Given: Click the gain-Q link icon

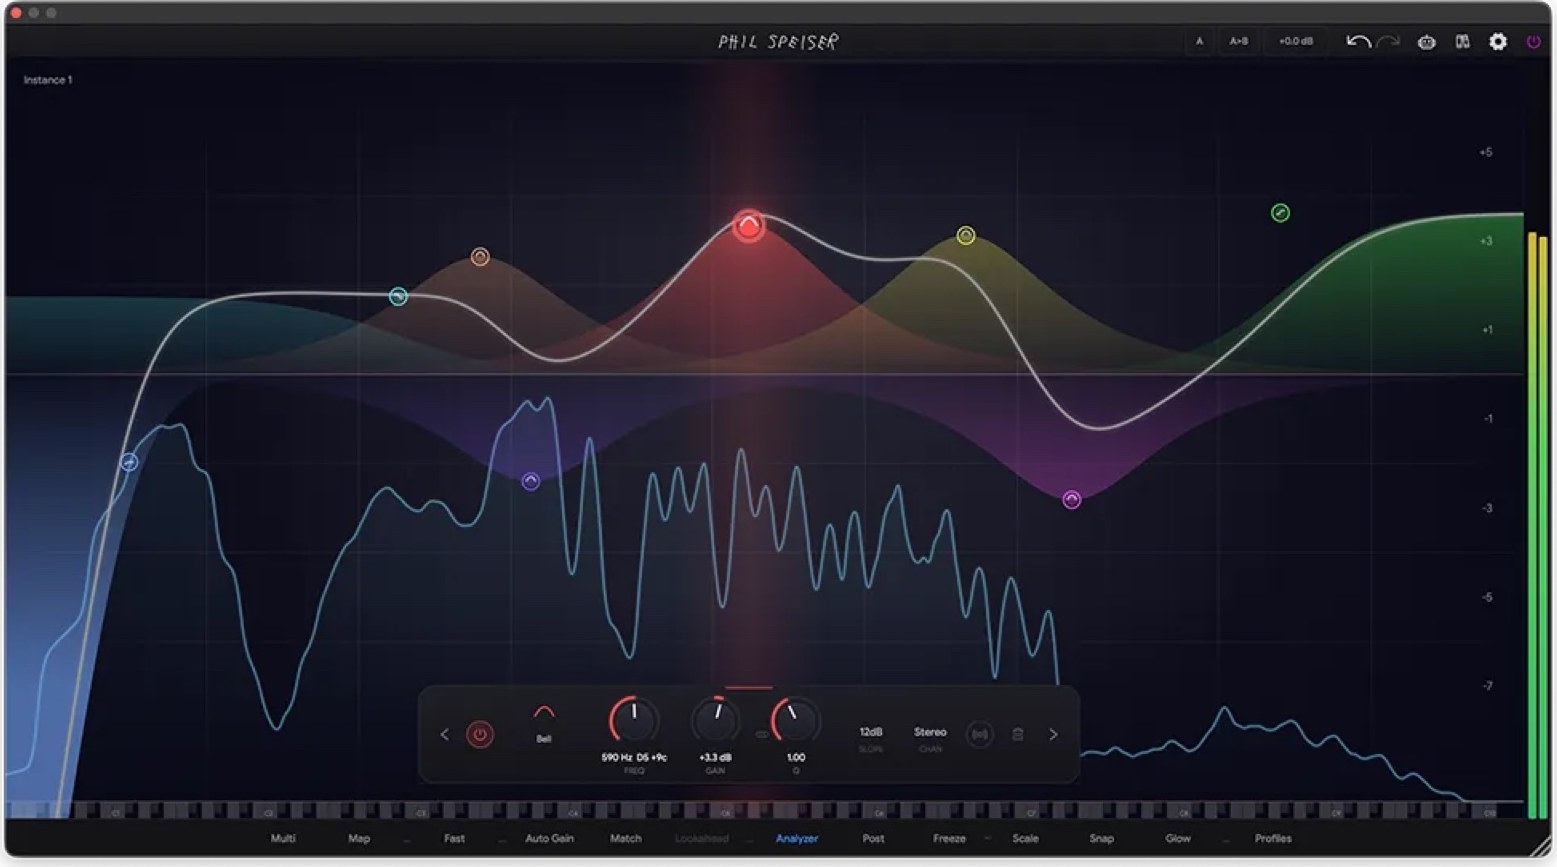Looking at the screenshot, I should (x=761, y=735).
